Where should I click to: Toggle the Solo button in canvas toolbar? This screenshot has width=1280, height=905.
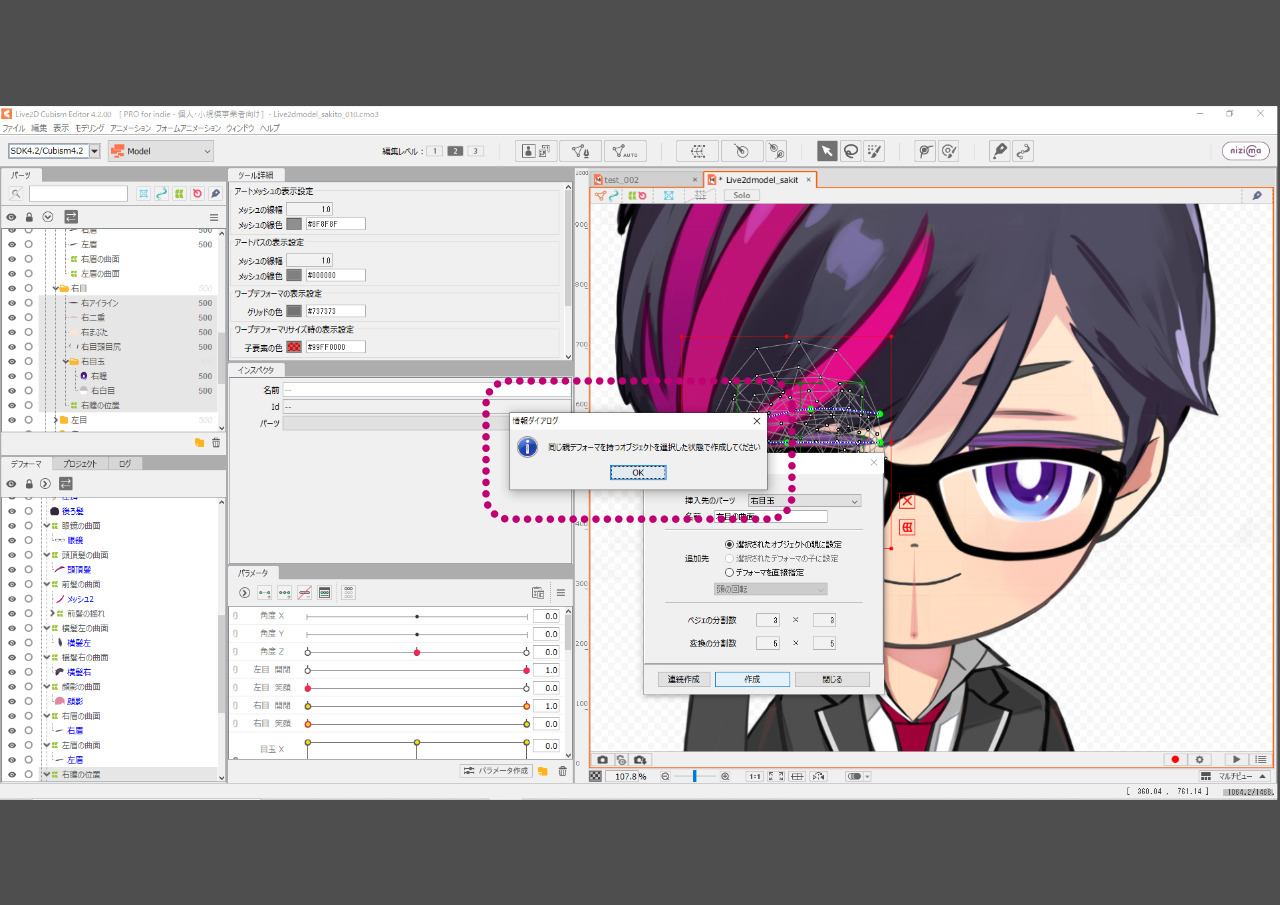(x=742, y=195)
